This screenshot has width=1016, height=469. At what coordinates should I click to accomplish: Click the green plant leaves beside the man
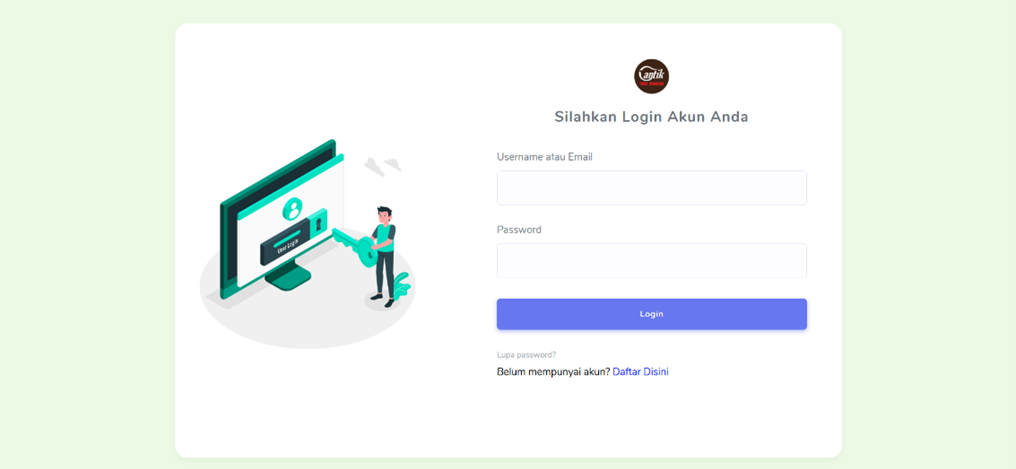[x=402, y=286]
